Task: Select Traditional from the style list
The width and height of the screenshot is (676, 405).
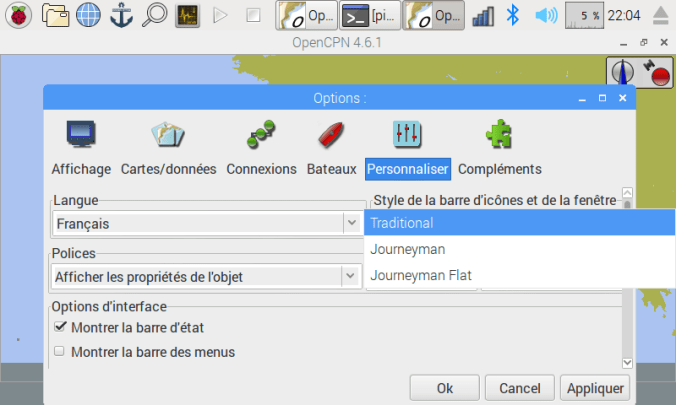Action: 402,222
